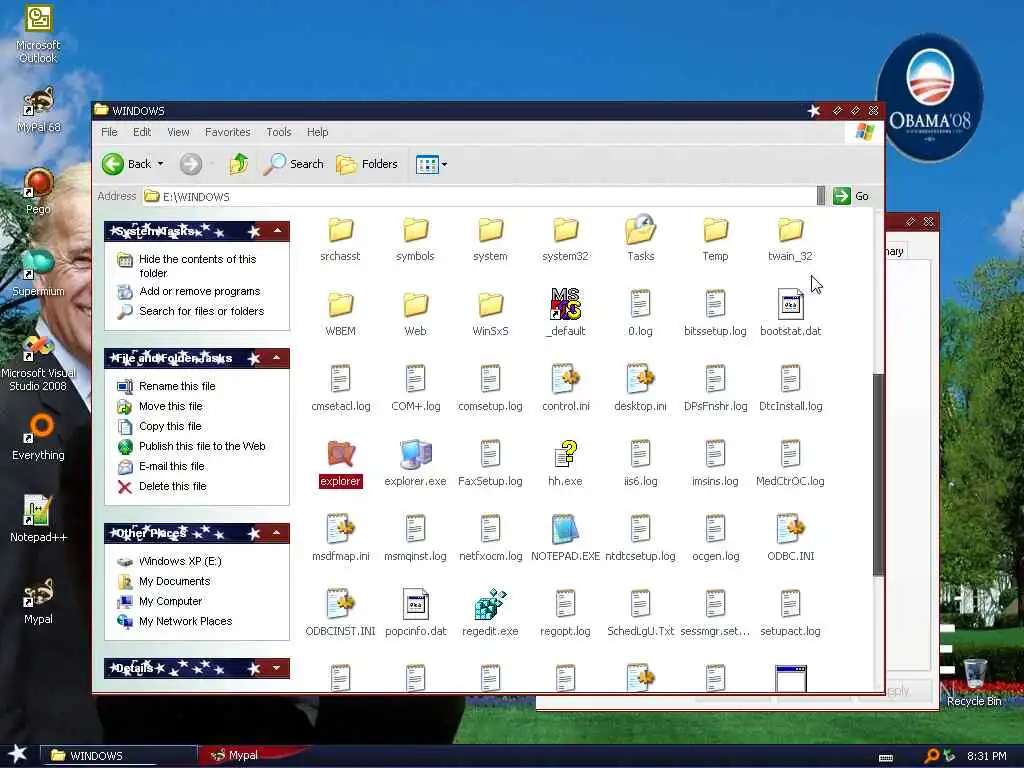Select explorer.exe application icon
The image size is (1024, 768).
coord(415,455)
